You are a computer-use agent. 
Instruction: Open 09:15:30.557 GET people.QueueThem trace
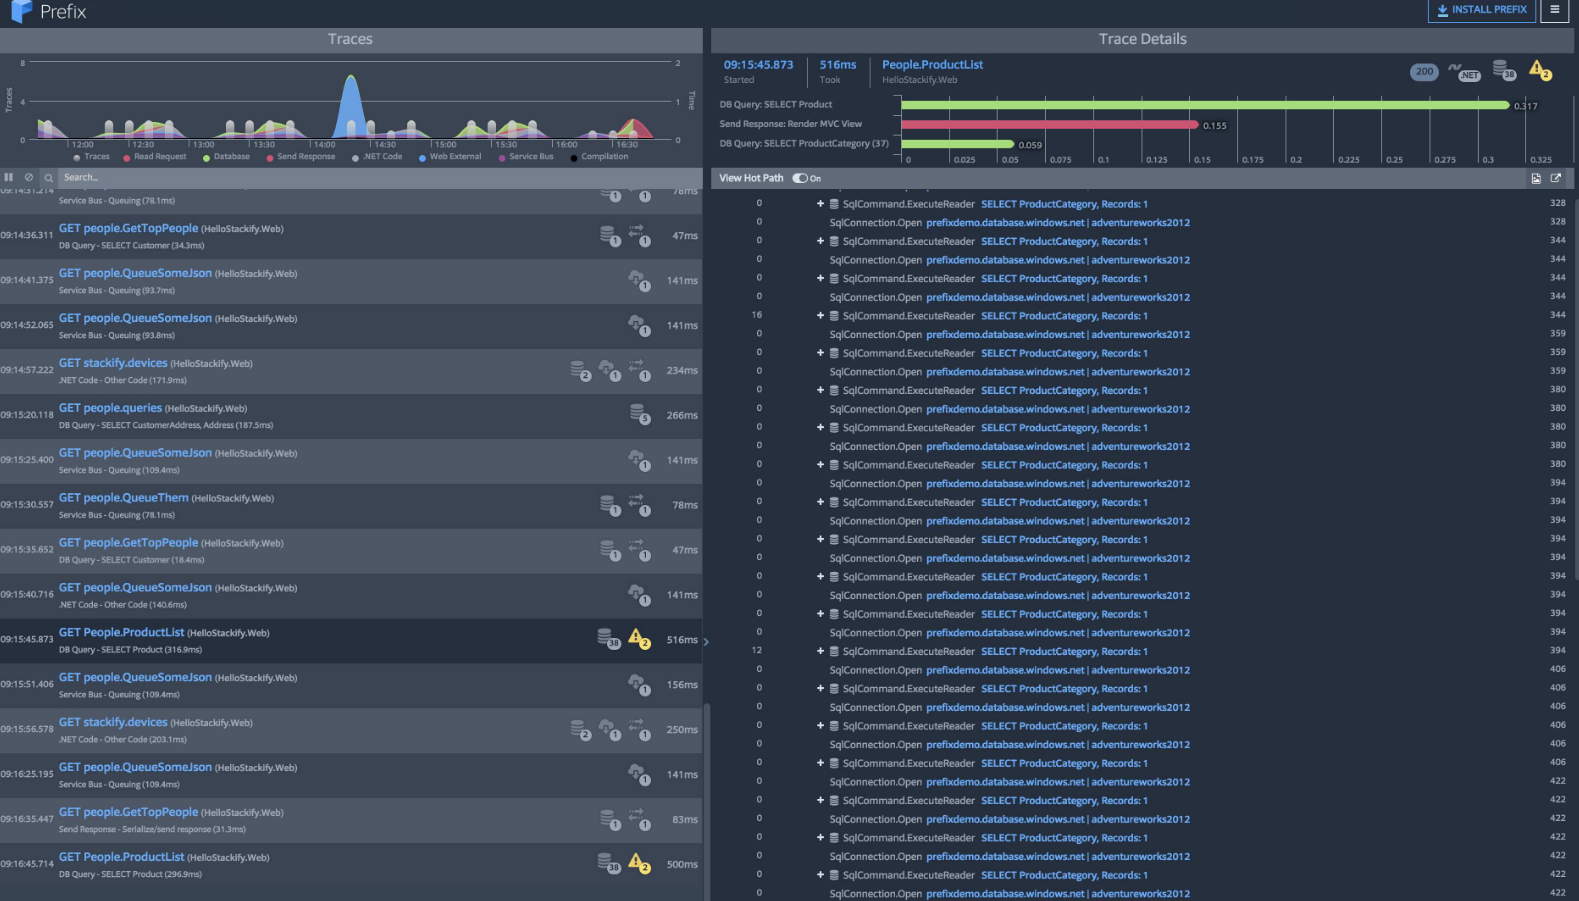tap(351, 505)
